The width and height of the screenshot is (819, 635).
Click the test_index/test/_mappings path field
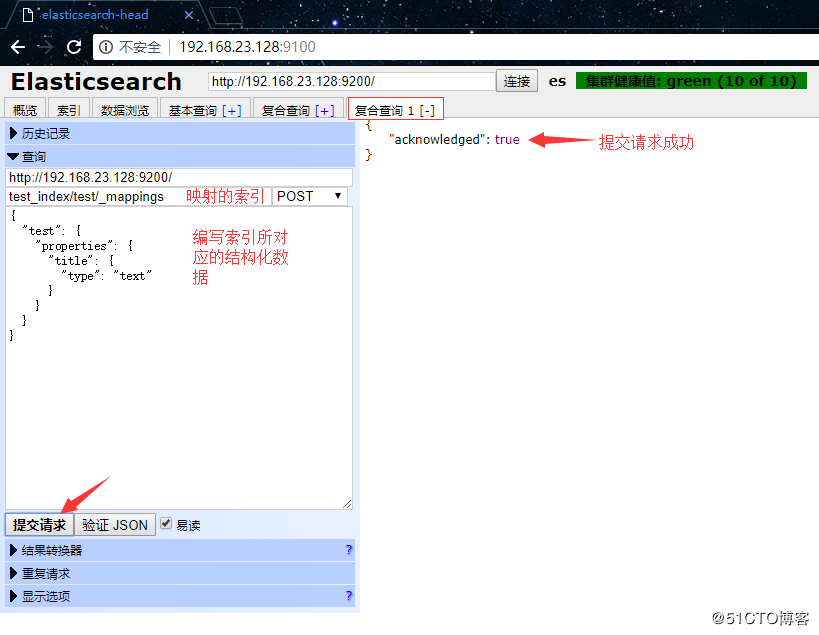click(138, 196)
